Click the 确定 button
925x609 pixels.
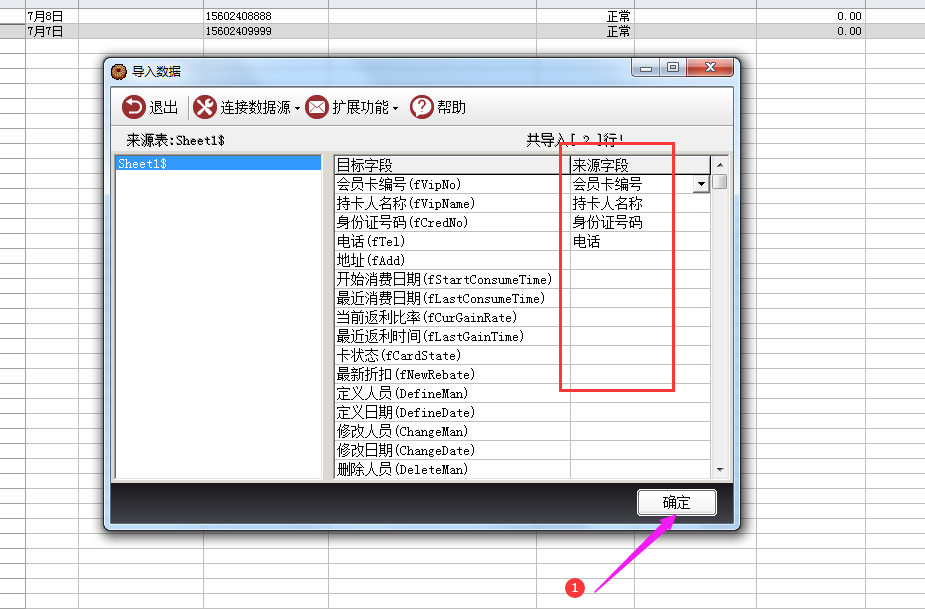point(677,503)
